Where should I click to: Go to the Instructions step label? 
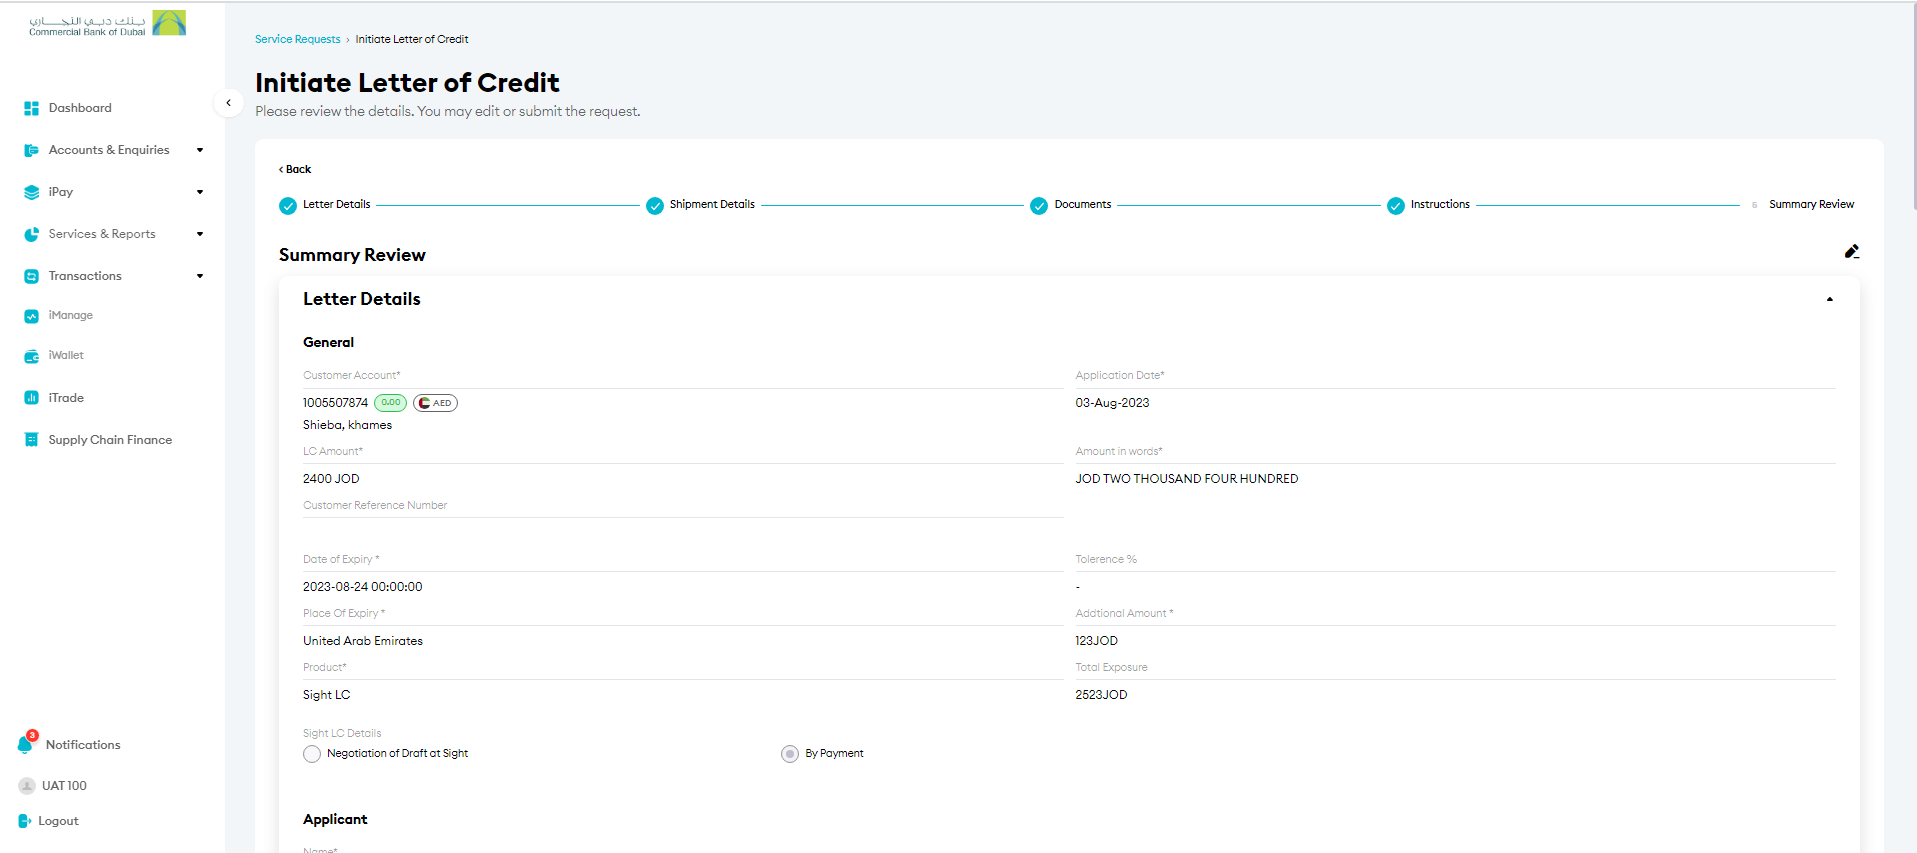(1440, 205)
